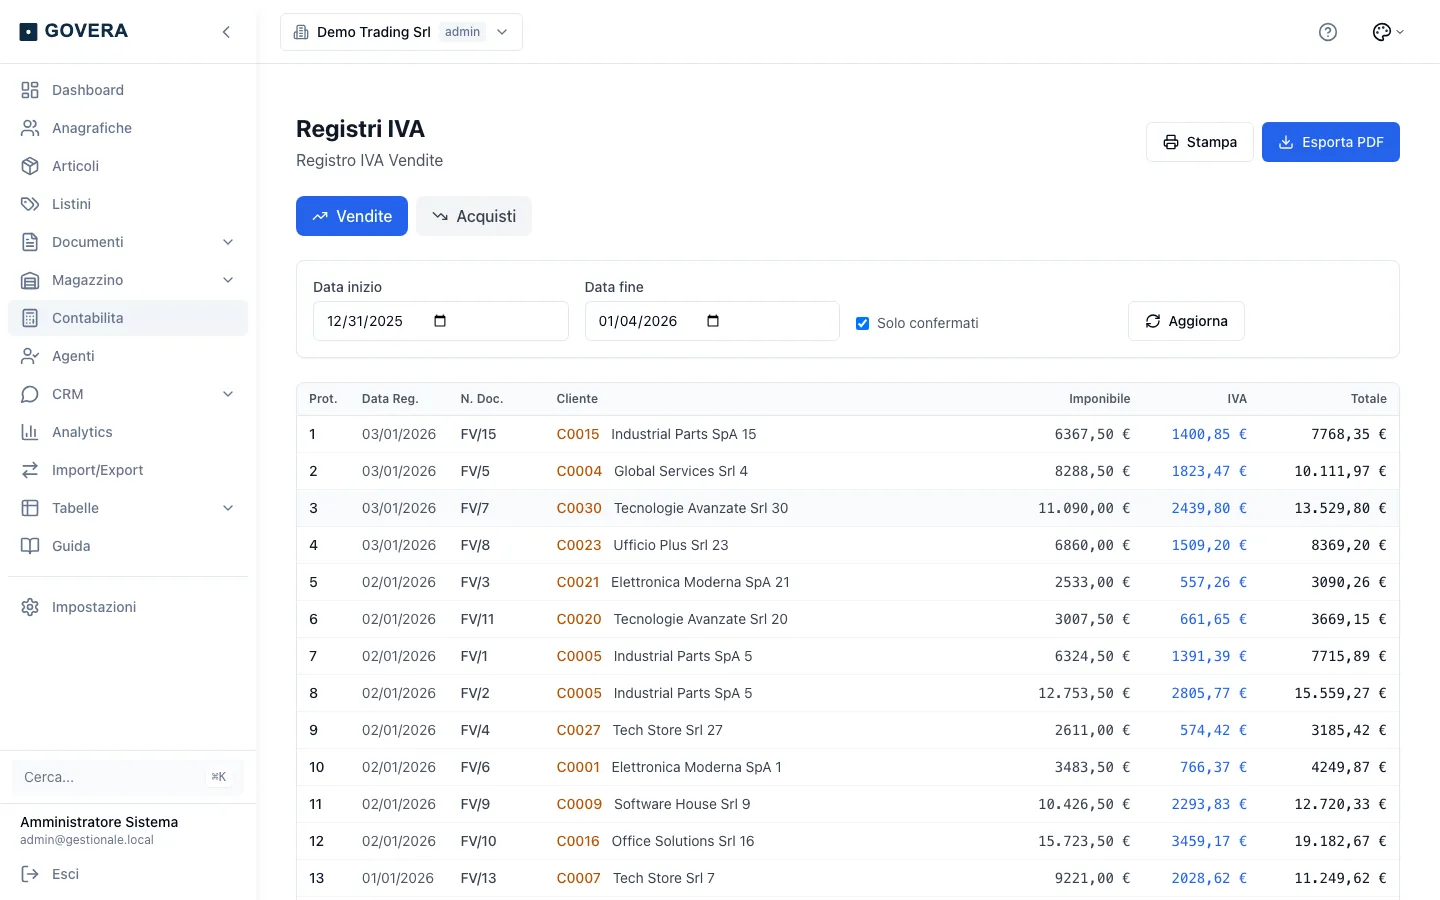The width and height of the screenshot is (1440, 900).
Task: Click the Dashboard grid icon
Action: coord(30,90)
